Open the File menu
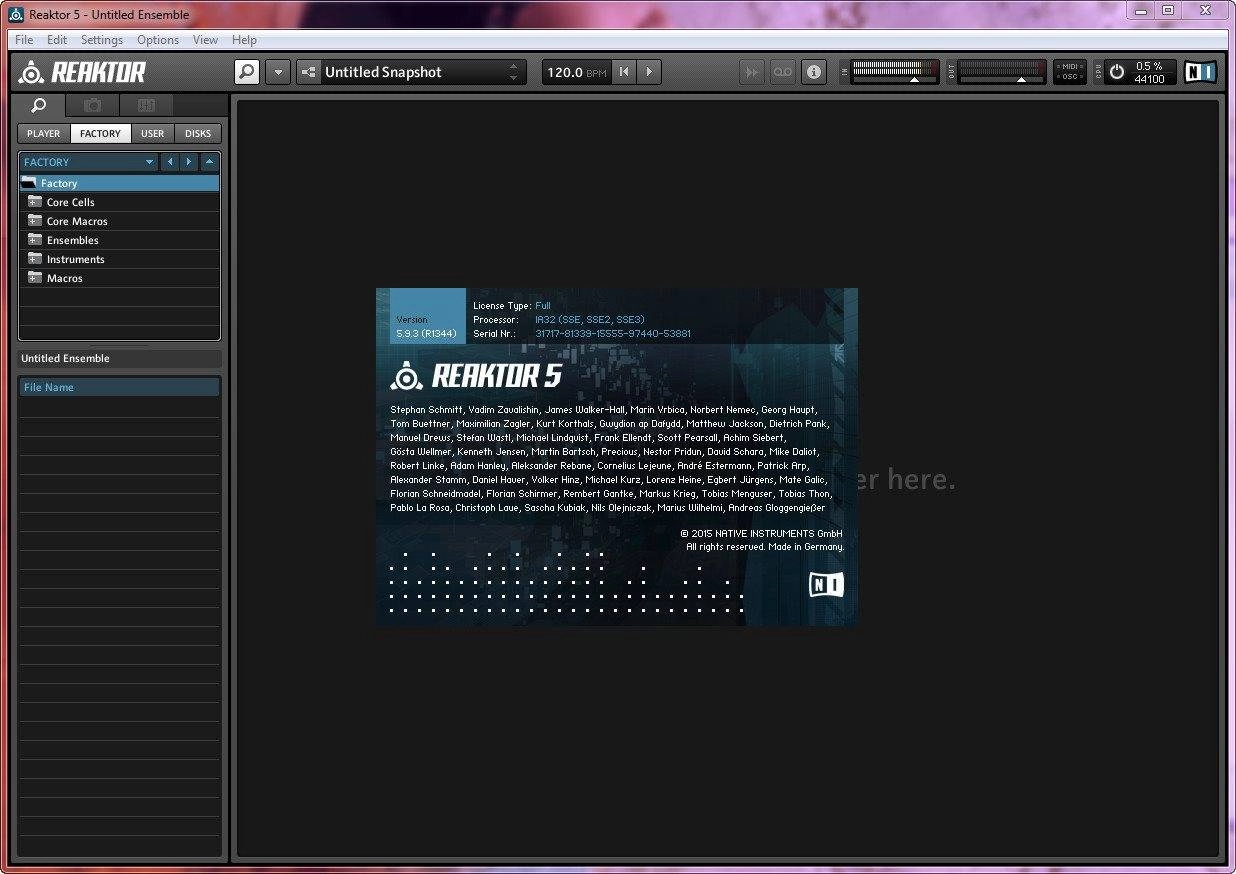Image resolution: width=1236 pixels, height=874 pixels. (24, 40)
